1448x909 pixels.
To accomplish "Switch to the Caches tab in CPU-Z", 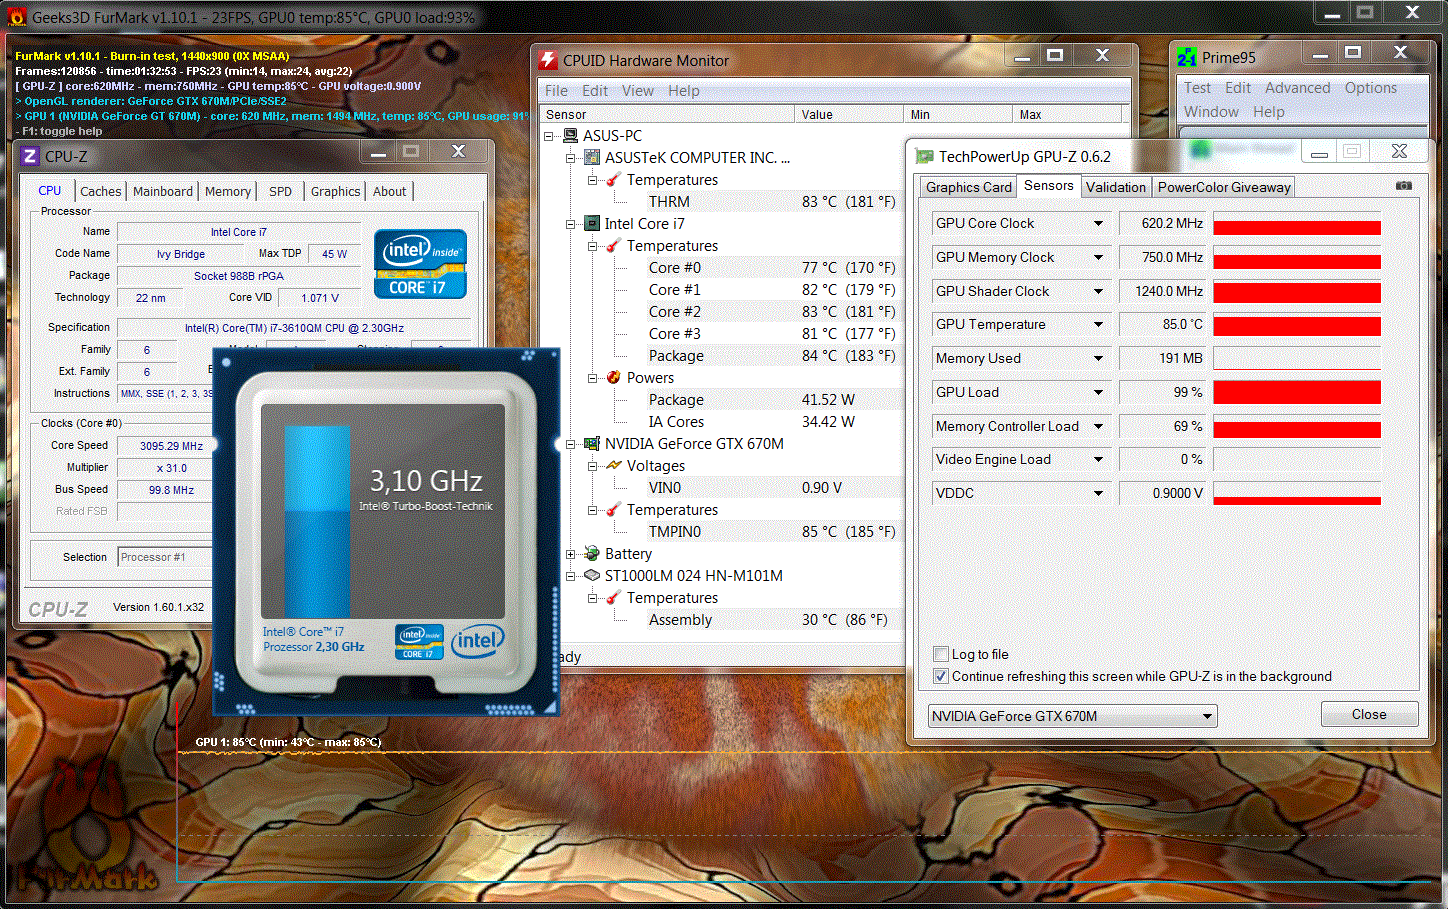I will pyautogui.click(x=101, y=191).
